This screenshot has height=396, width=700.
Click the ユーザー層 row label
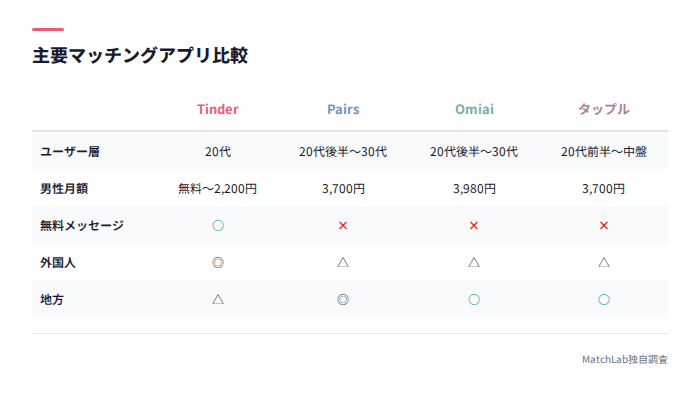tap(70, 152)
